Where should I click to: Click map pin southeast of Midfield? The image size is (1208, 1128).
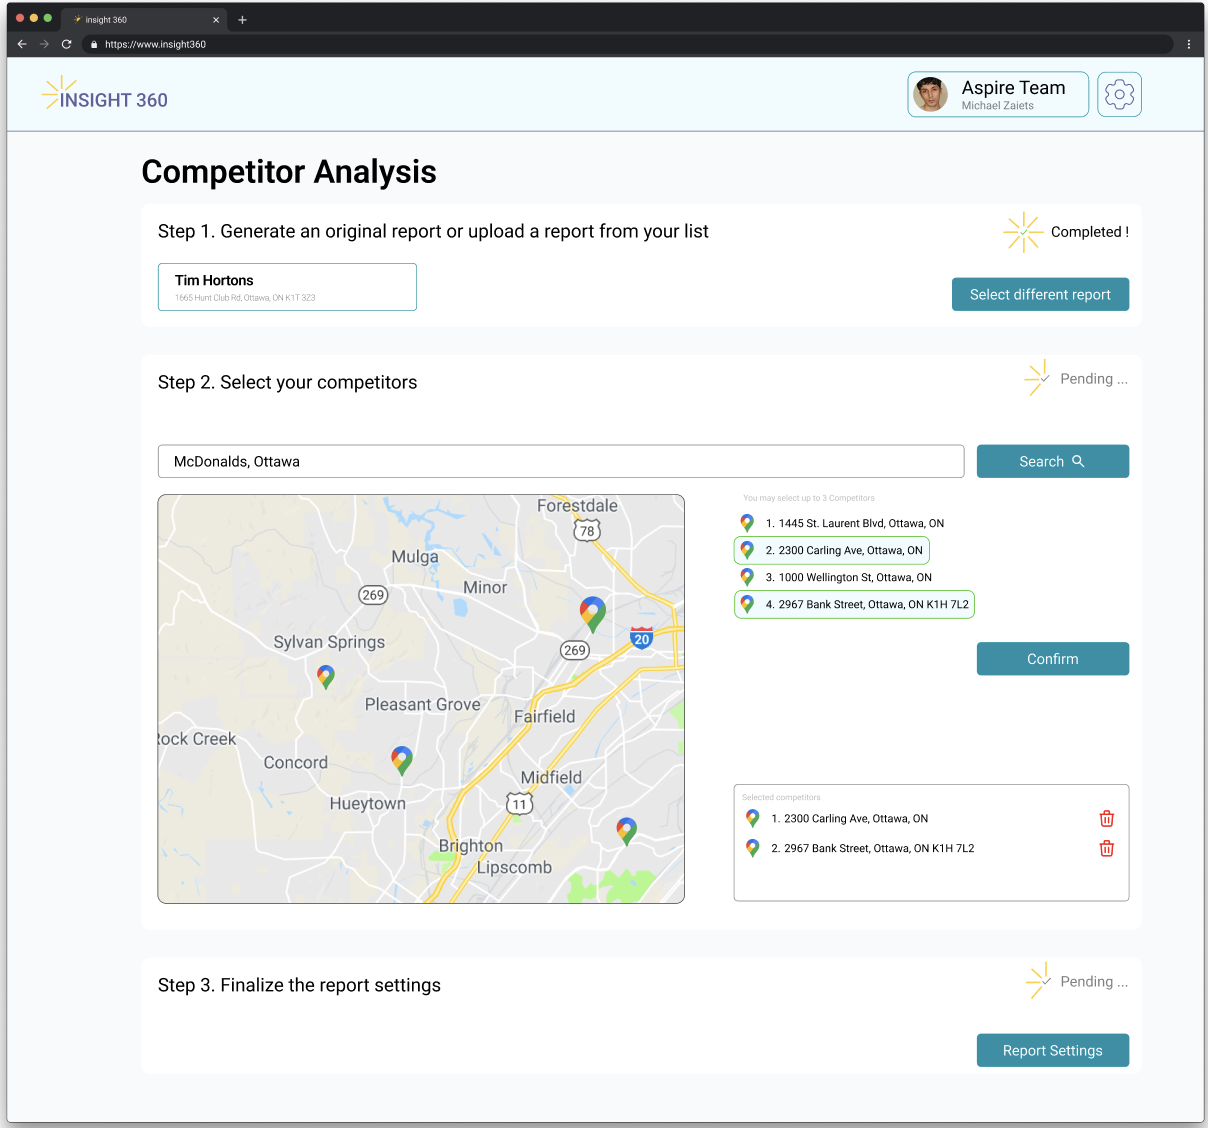coord(627,831)
